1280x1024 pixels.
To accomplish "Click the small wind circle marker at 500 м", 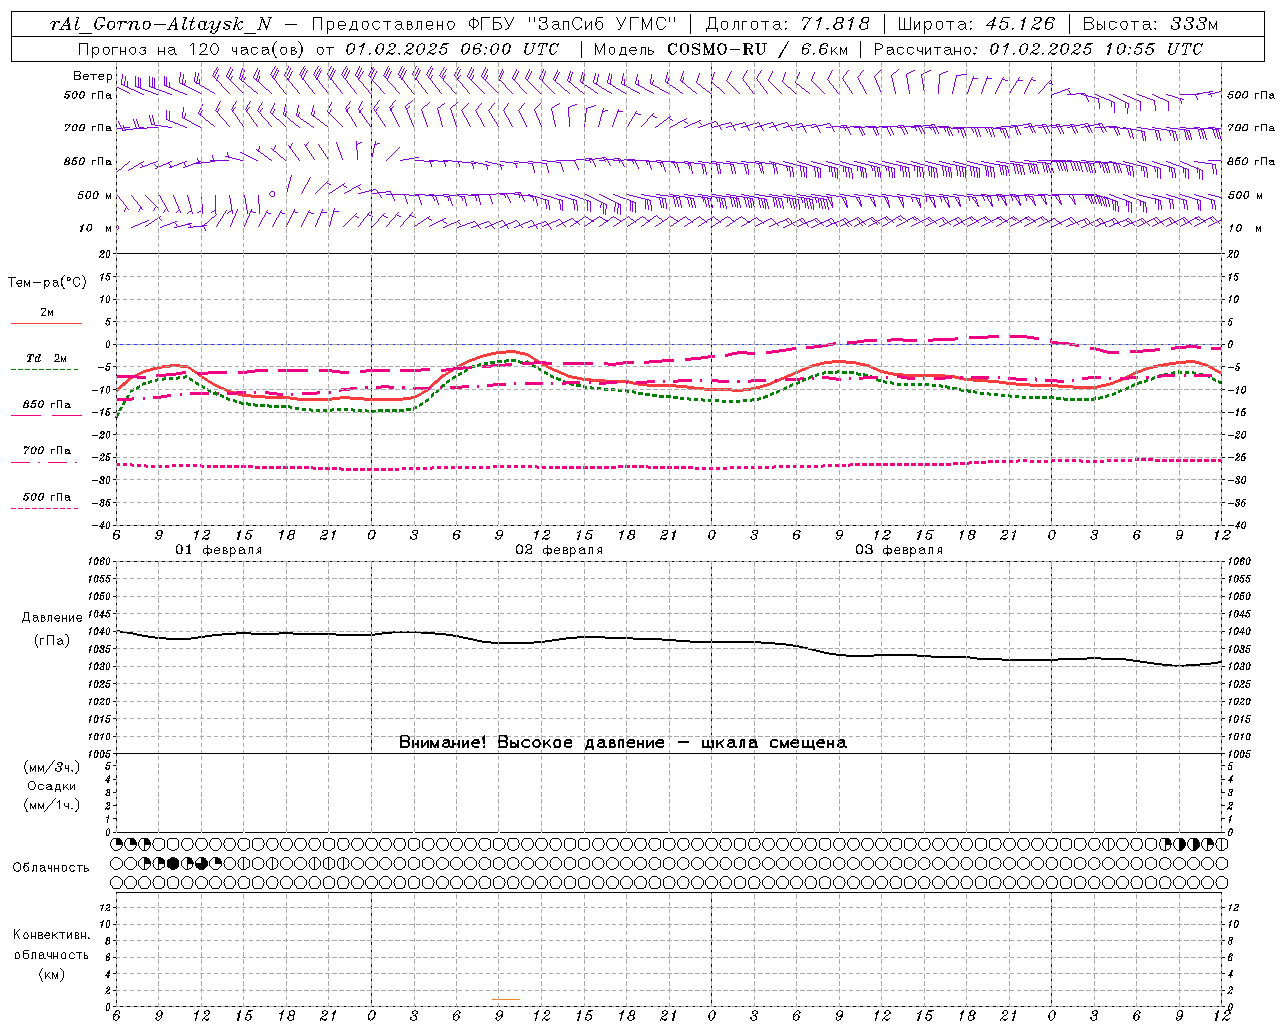I will [x=272, y=195].
